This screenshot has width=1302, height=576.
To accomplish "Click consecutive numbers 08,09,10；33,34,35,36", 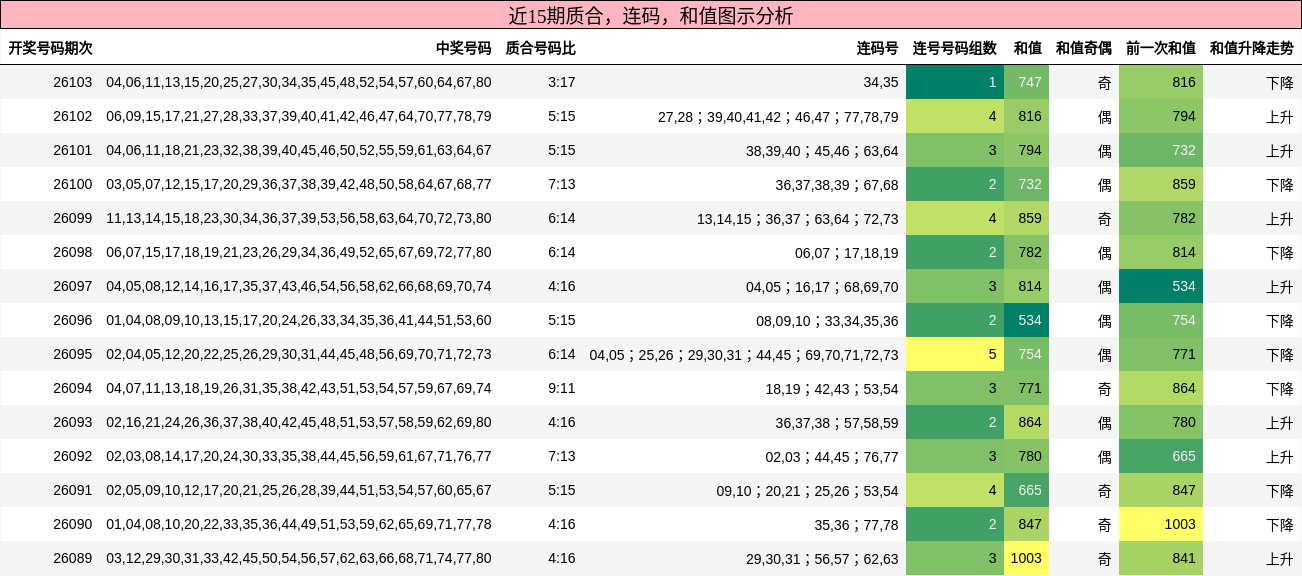I will [827, 320].
